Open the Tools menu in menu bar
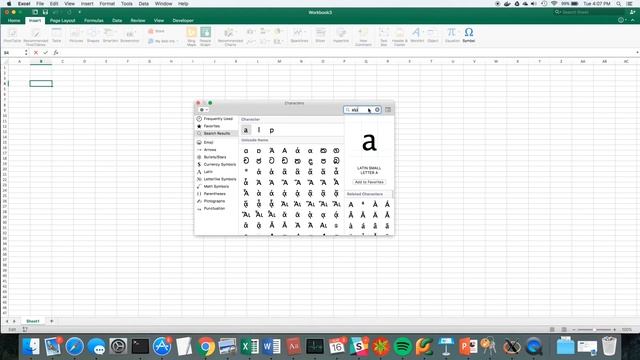The image size is (640, 360). click(x=127, y=4)
